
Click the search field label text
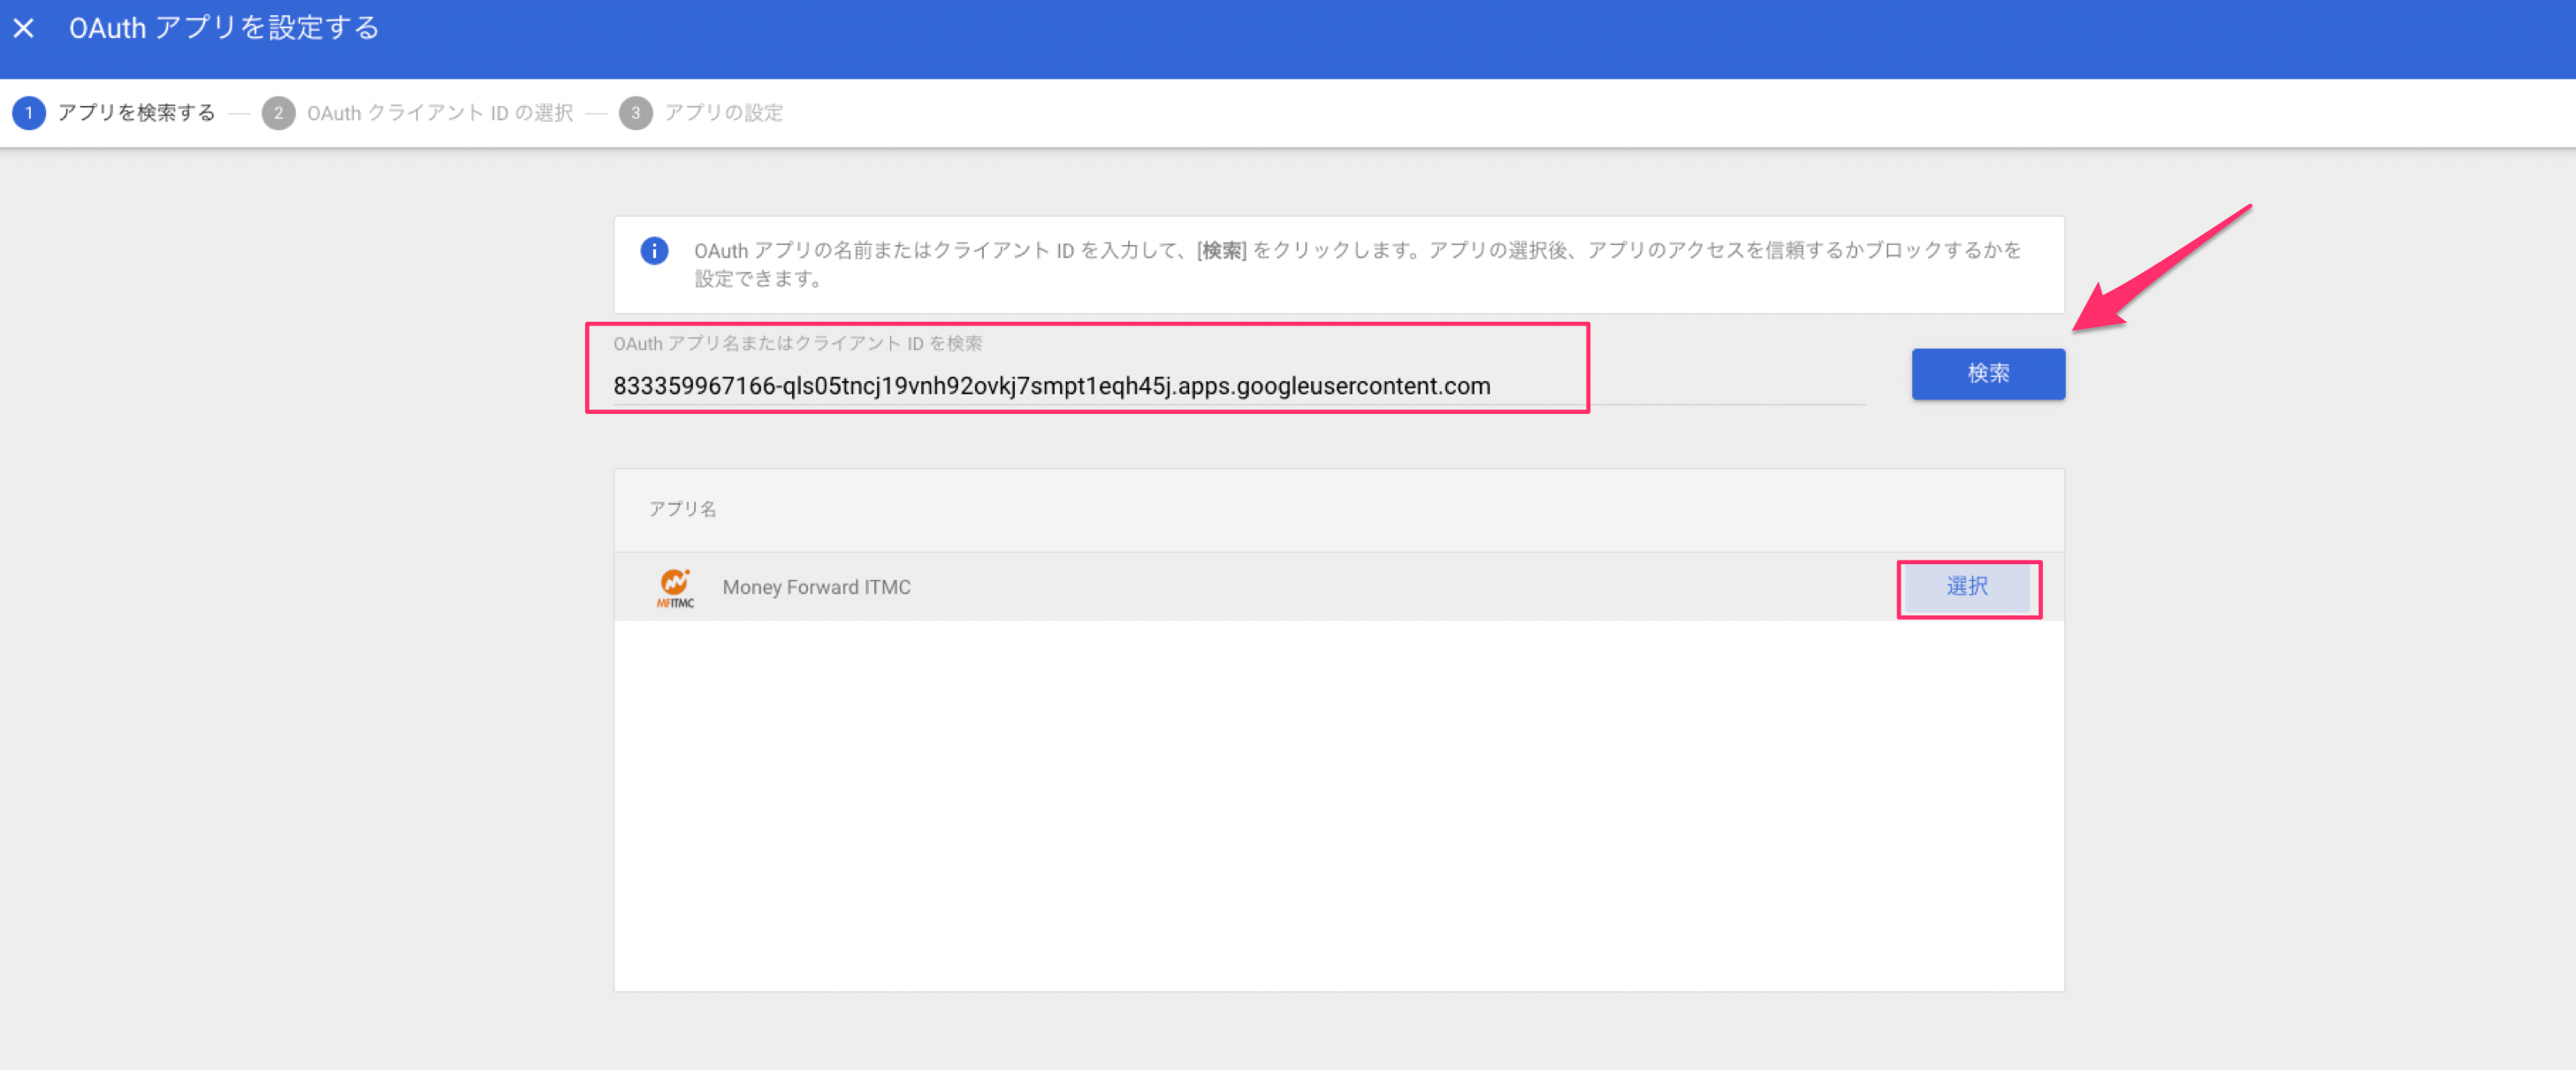(797, 343)
